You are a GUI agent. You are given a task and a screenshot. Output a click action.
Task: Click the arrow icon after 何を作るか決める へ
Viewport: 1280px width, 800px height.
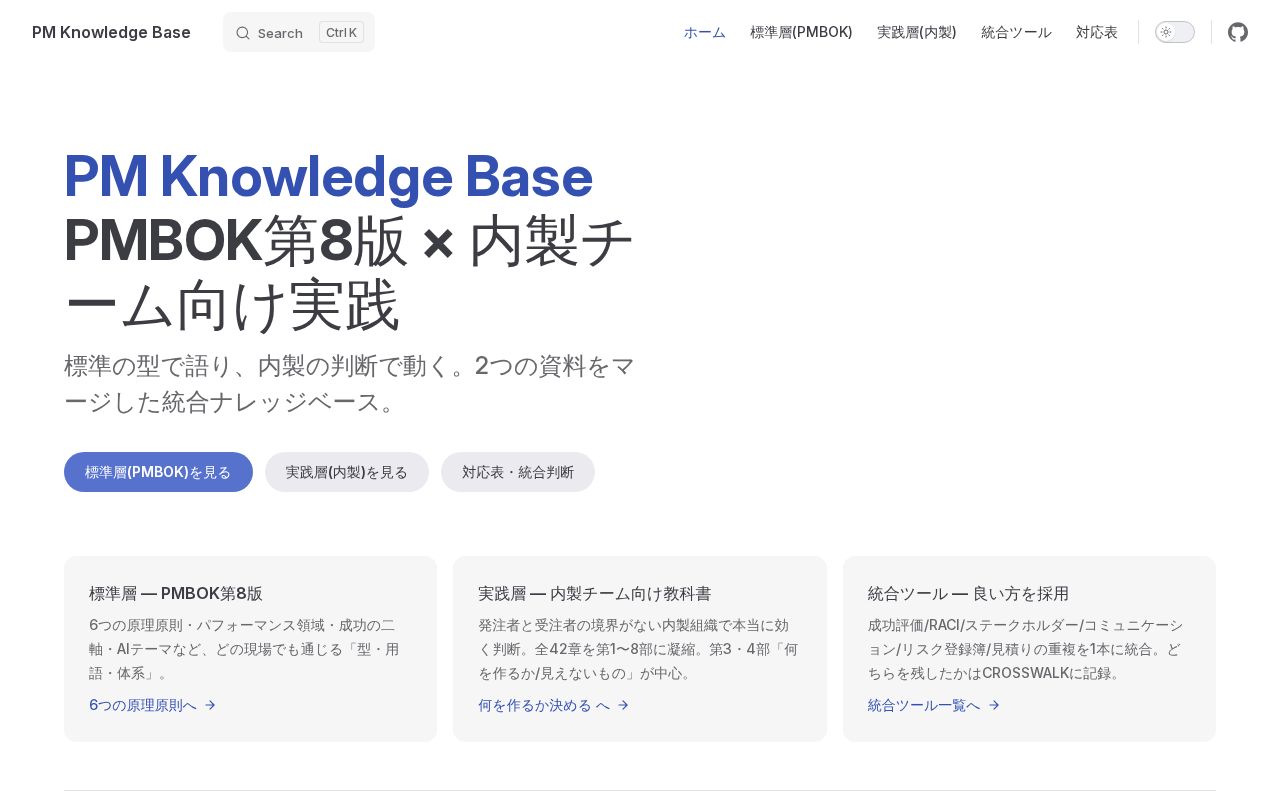623,705
